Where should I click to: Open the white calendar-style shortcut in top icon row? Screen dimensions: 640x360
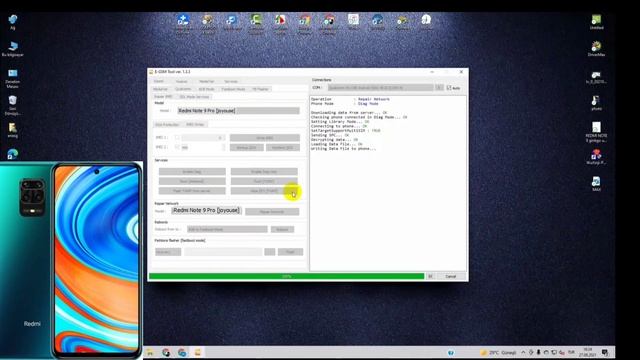pyautogui.click(x=353, y=21)
